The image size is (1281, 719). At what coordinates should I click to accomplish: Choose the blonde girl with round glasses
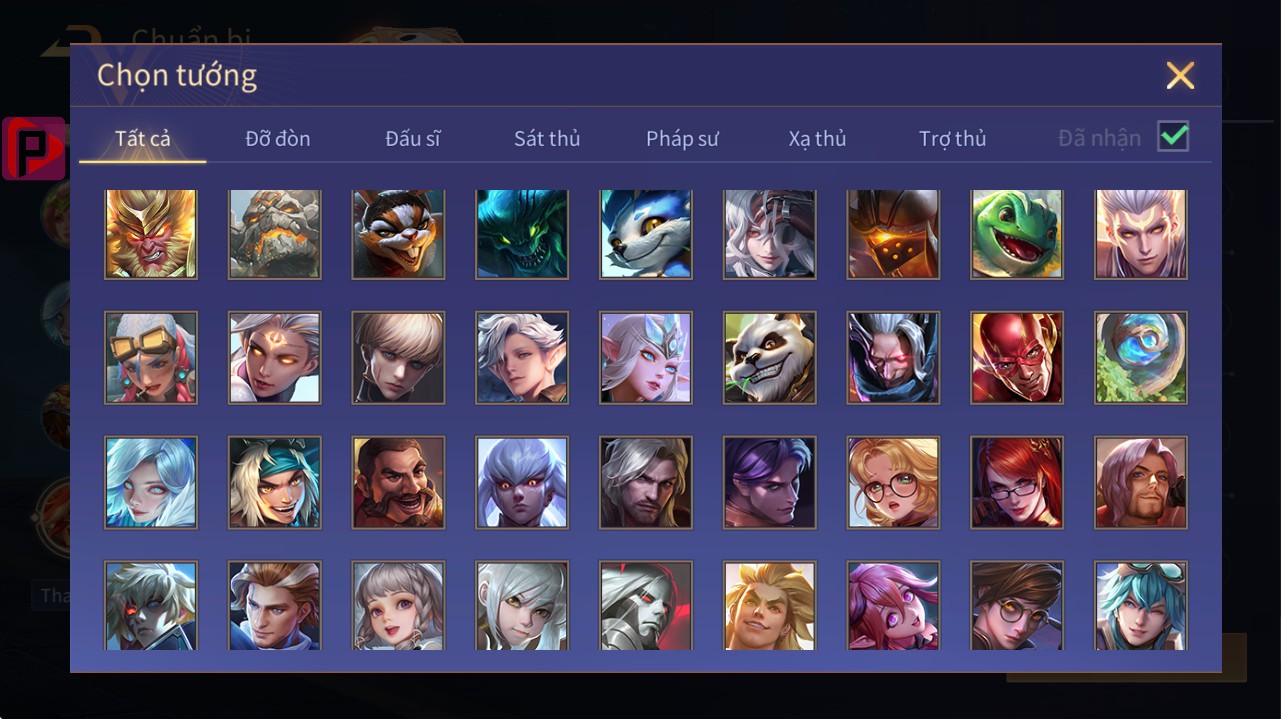click(893, 482)
